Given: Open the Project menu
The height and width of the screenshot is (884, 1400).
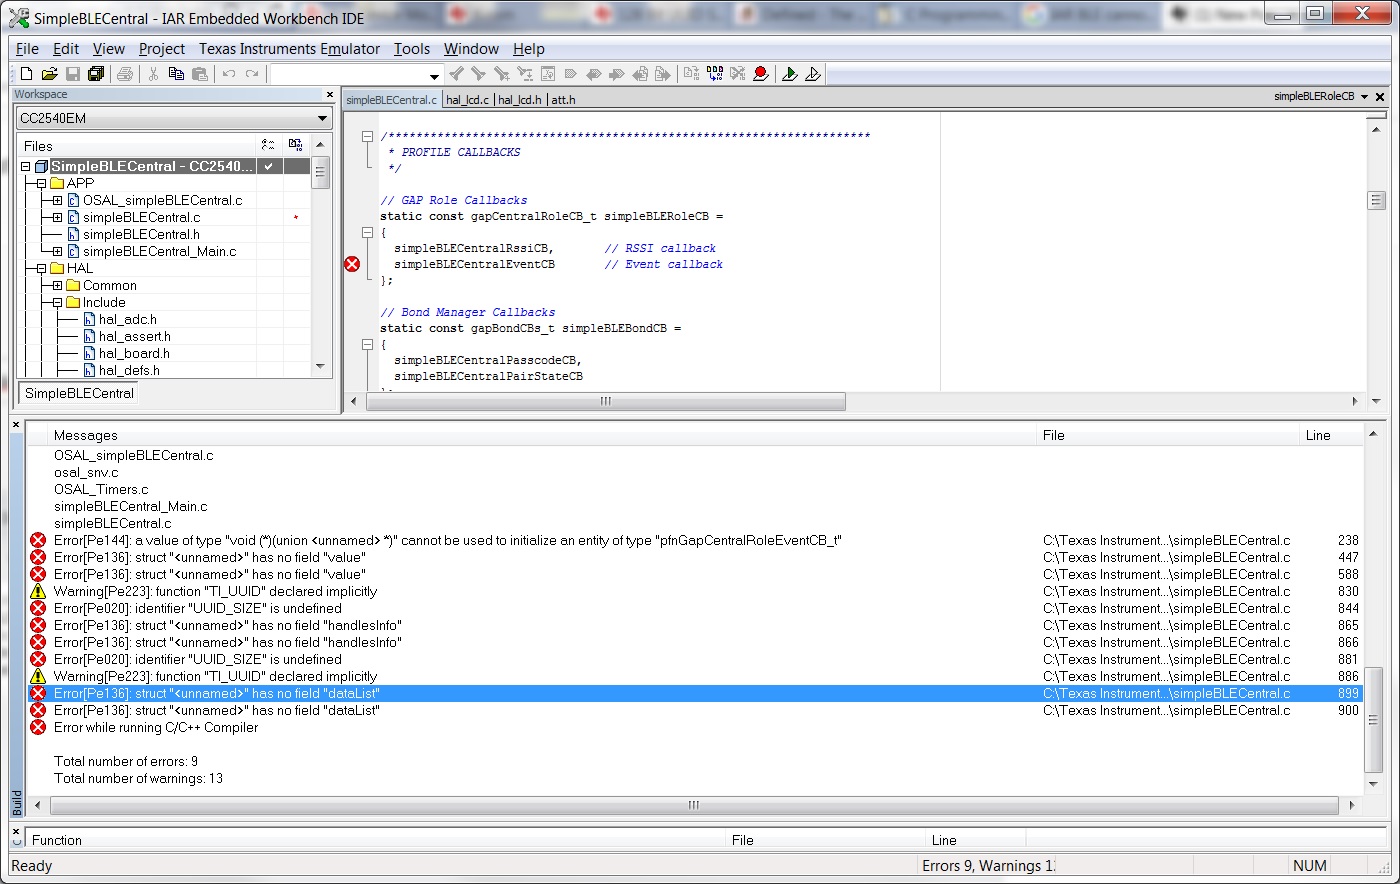Looking at the screenshot, I should 161,49.
